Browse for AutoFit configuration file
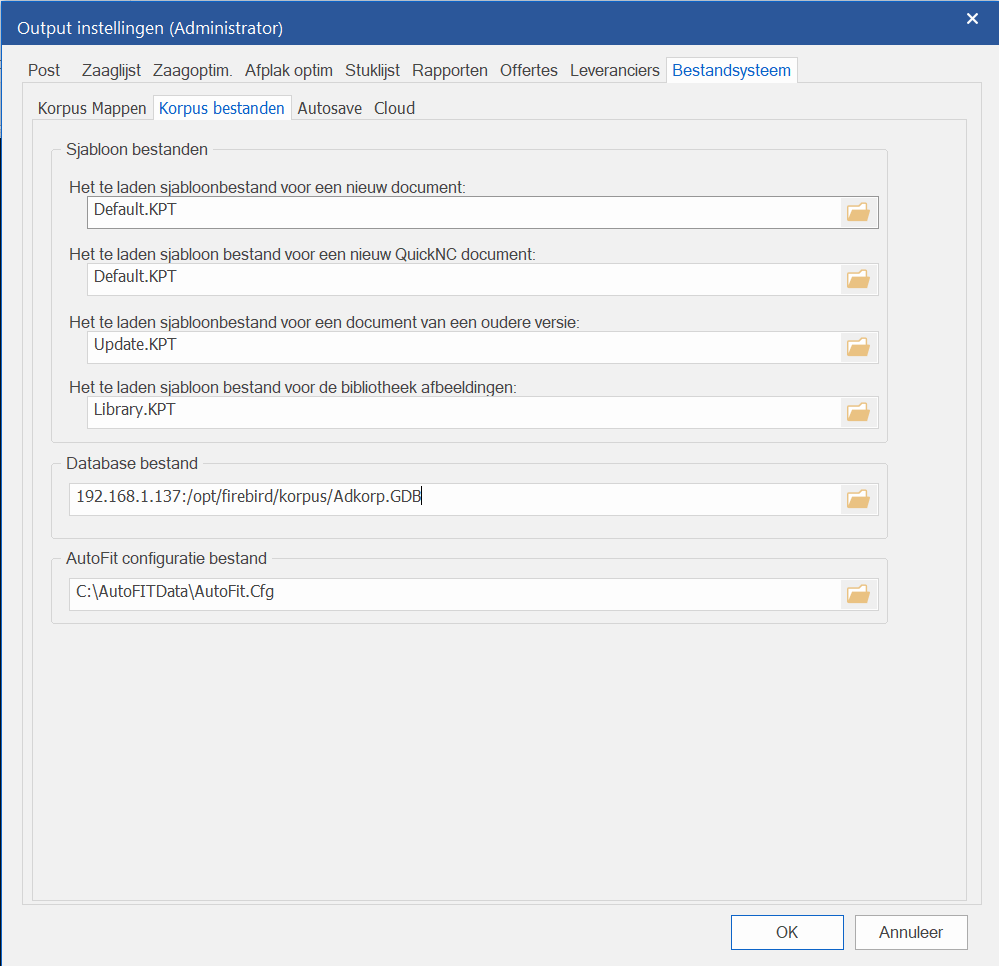 (858, 594)
